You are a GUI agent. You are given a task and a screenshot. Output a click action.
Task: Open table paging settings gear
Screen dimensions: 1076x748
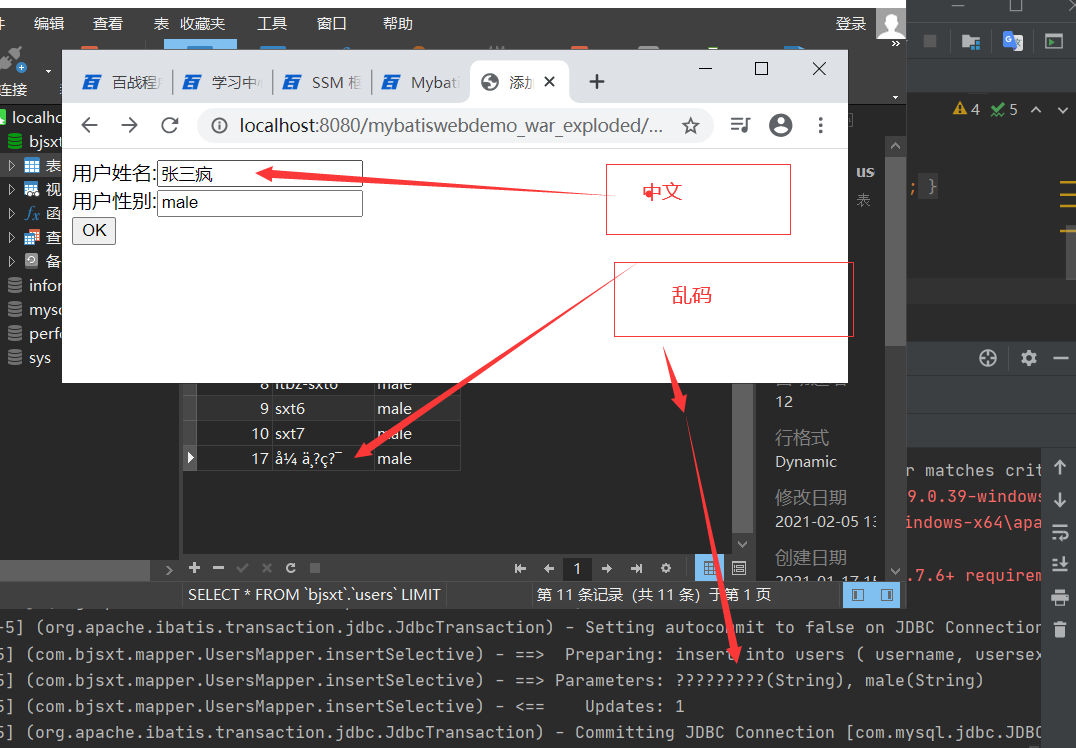pyautogui.click(x=666, y=568)
